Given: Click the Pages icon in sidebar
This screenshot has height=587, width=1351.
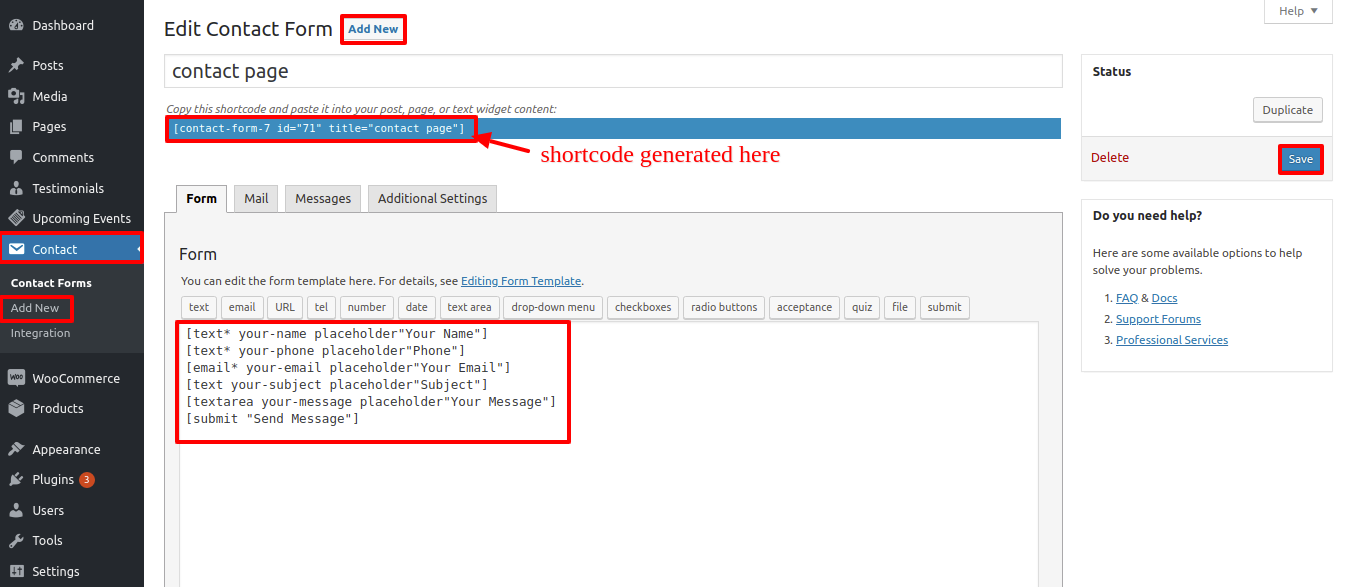Looking at the screenshot, I should (x=16, y=127).
